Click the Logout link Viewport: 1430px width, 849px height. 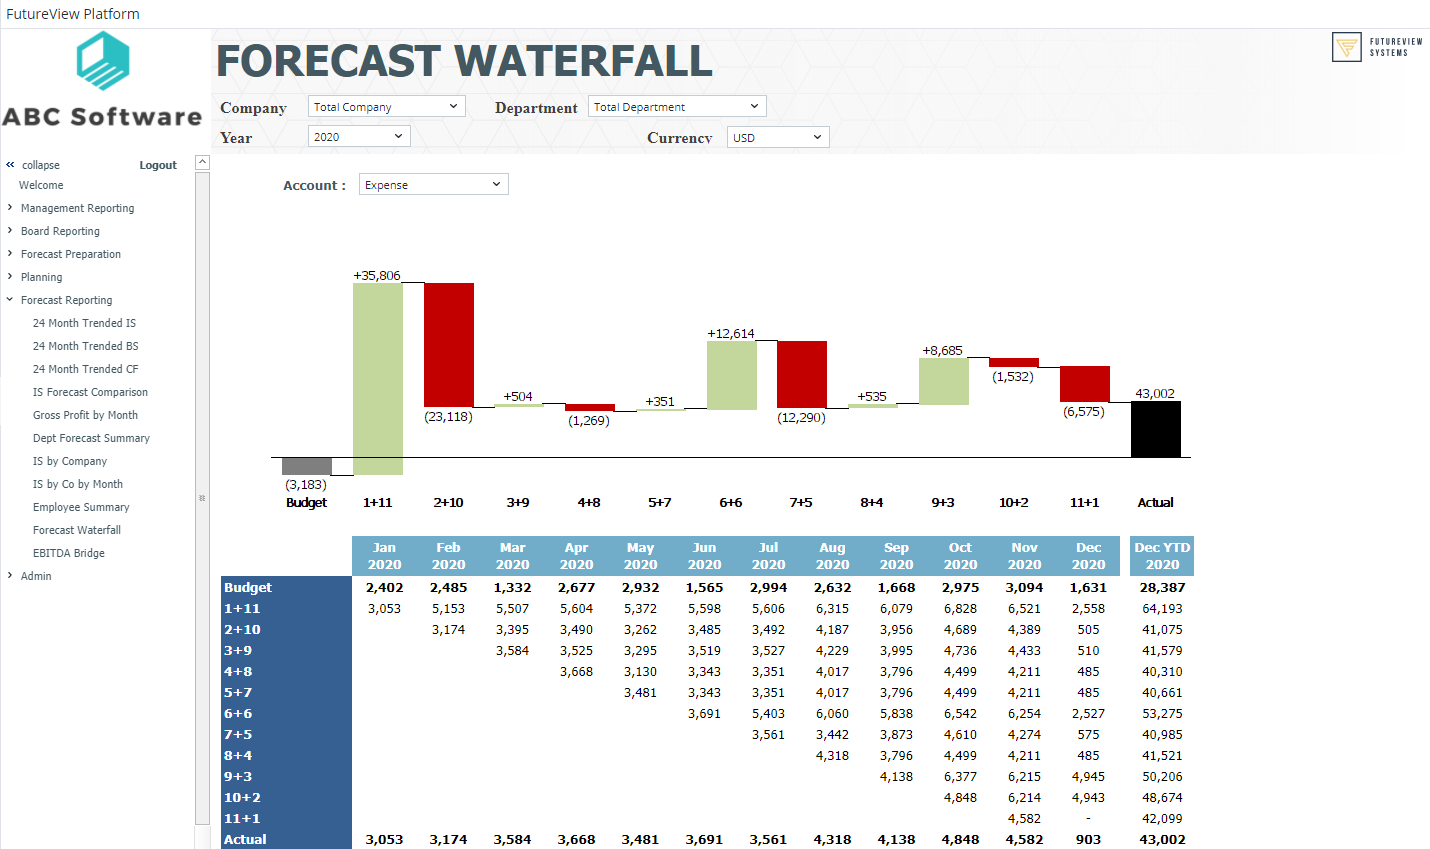coord(157,164)
